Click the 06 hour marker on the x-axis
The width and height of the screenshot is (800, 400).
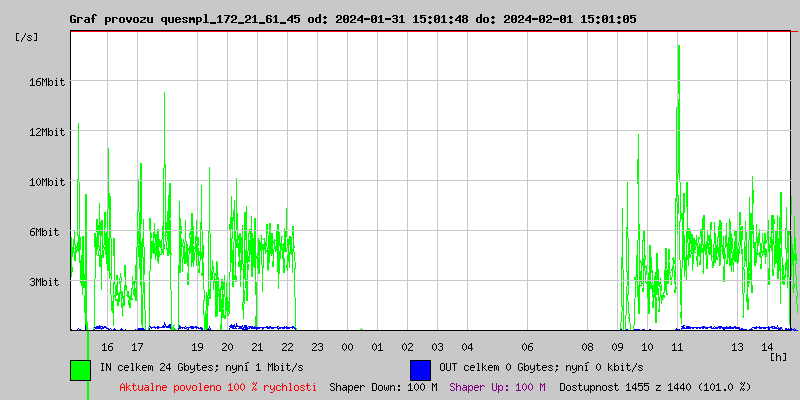(x=527, y=347)
